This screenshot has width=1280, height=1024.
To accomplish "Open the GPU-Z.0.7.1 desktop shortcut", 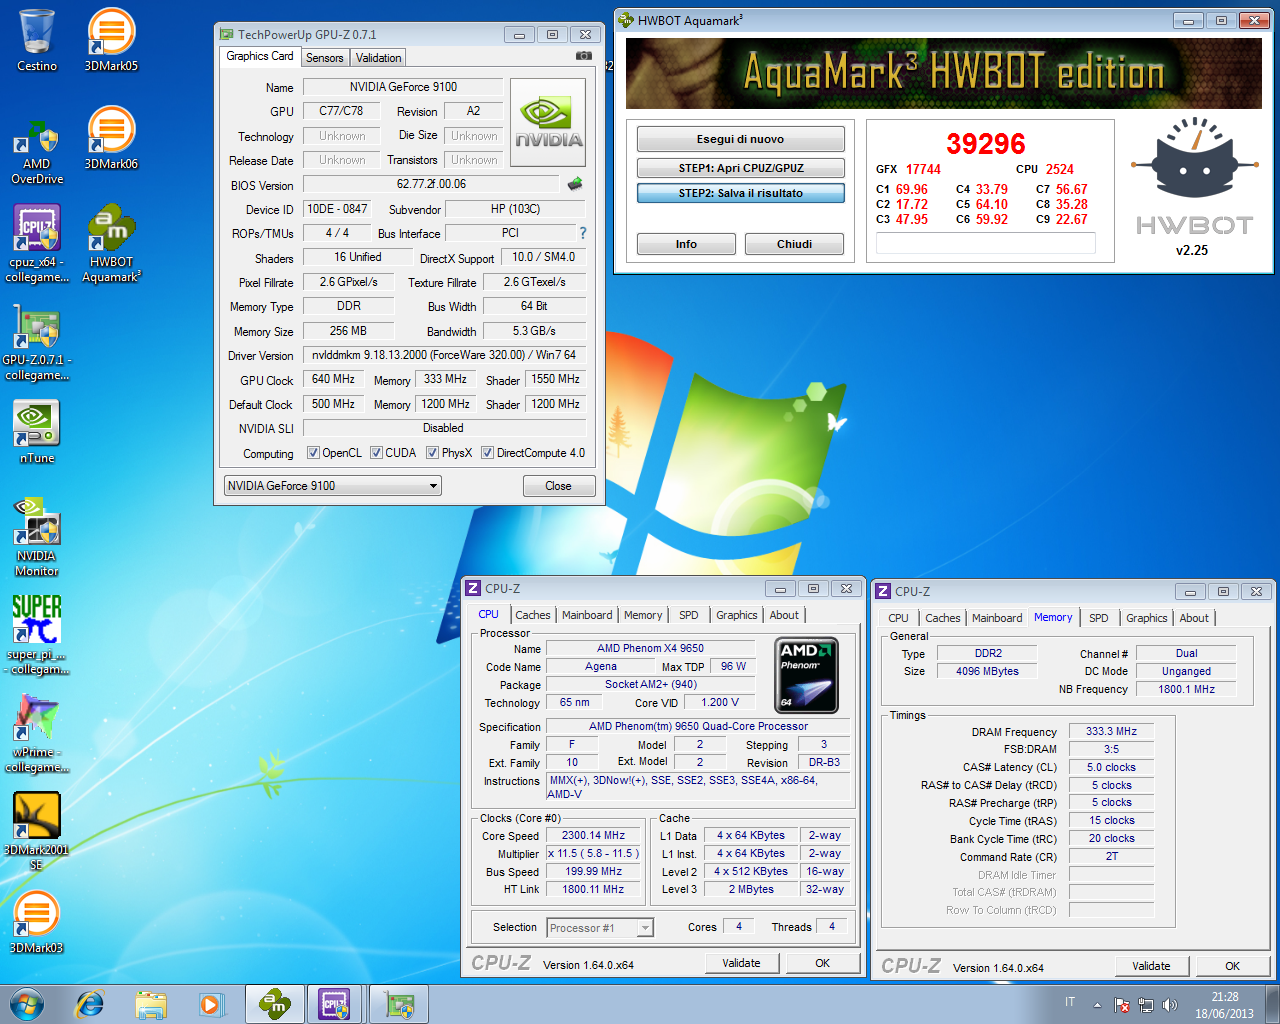I will click(37, 341).
